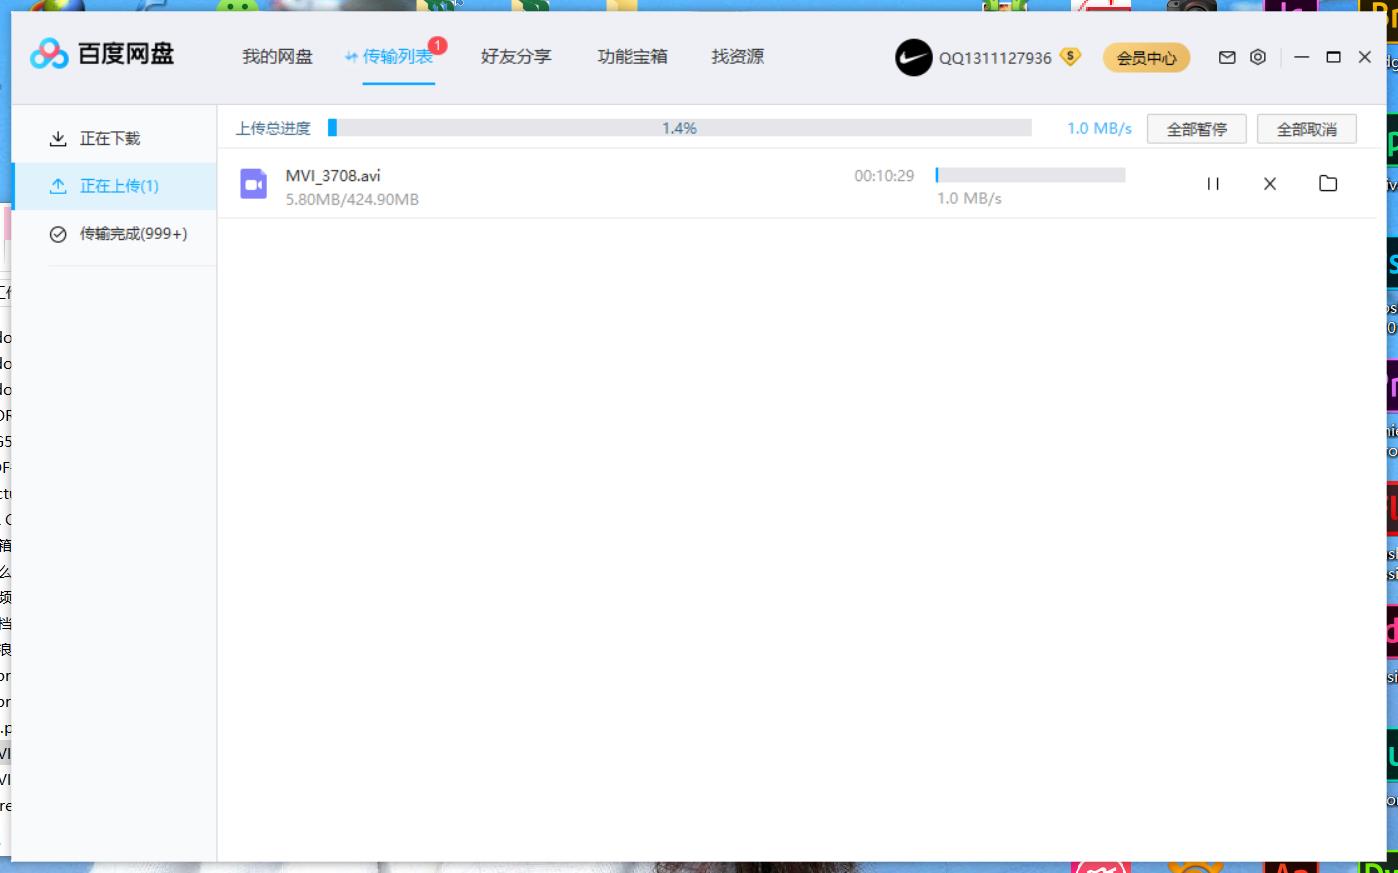Click the 全部暂停 button
The height and width of the screenshot is (873, 1398).
coord(1197,128)
